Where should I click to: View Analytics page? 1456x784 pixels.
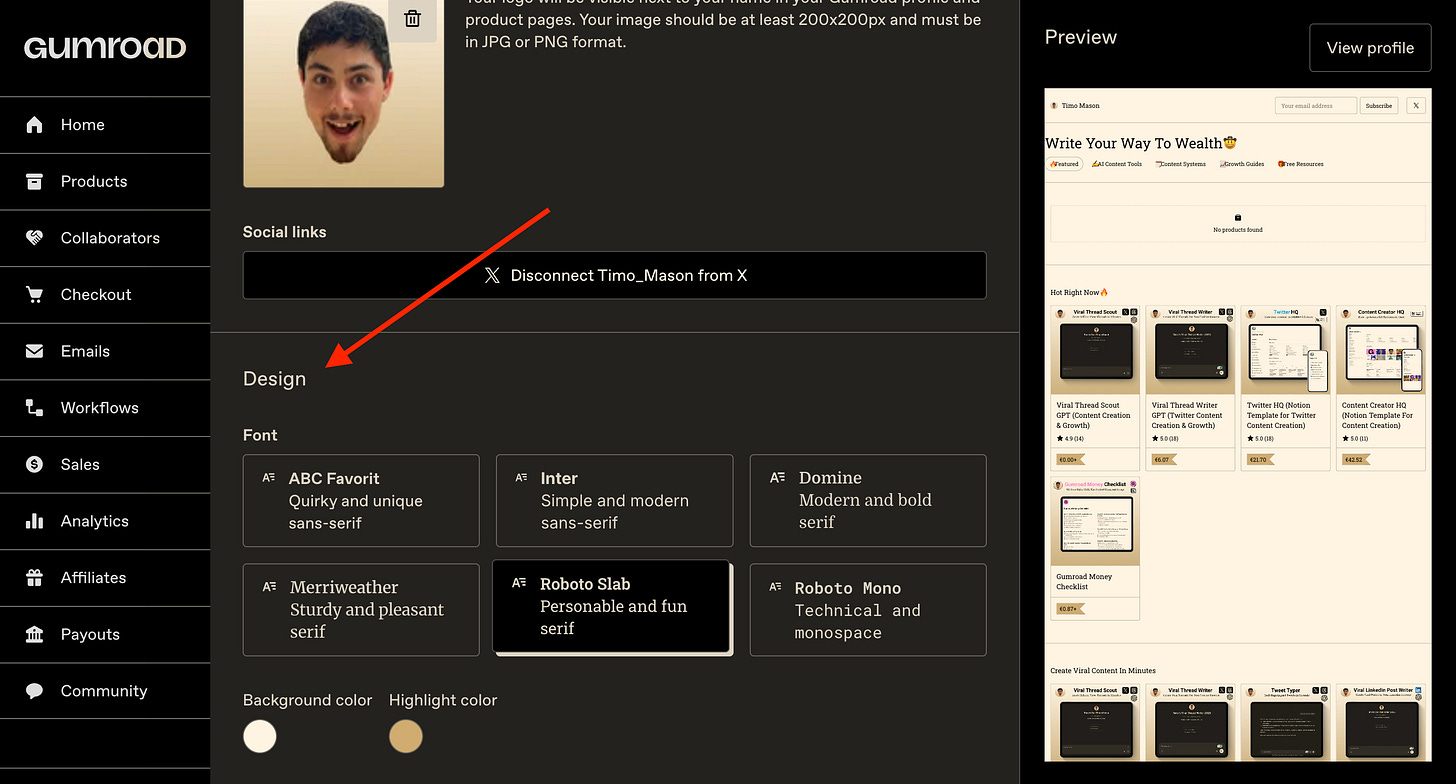105,521
